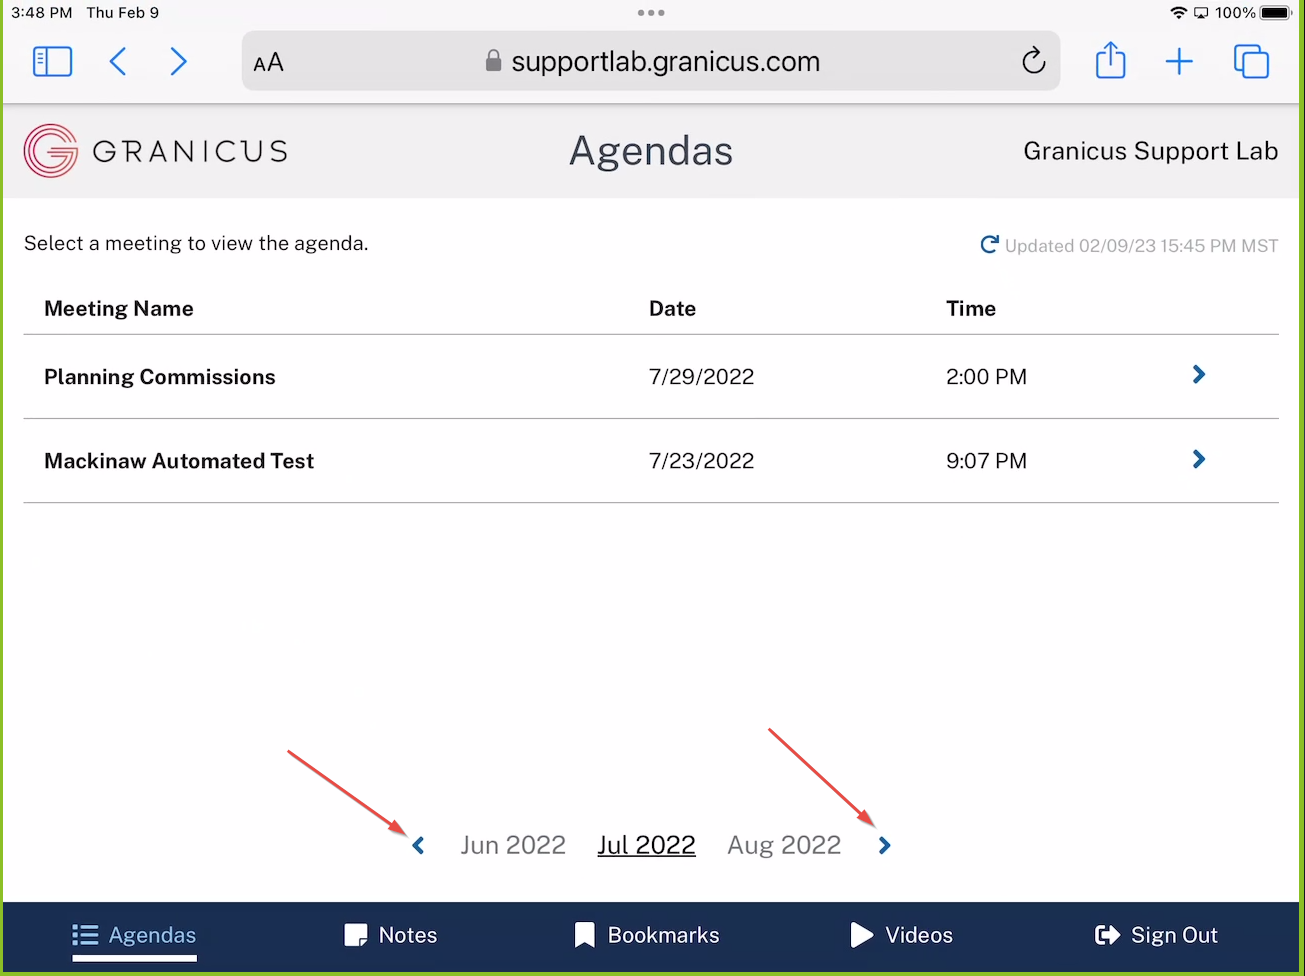Open the Planning Commissions row arrow
1305x976 pixels.
(x=1199, y=375)
